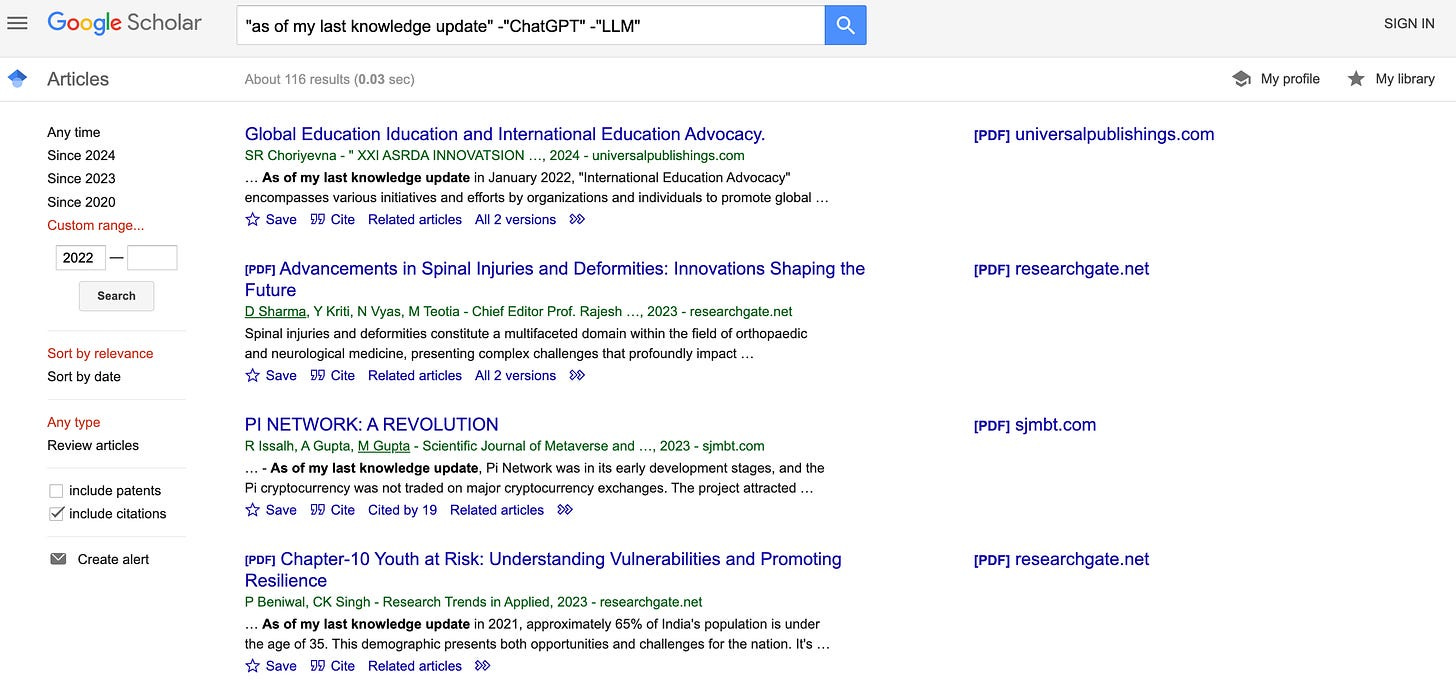1456x690 pixels.
Task: Click SIGN IN
Action: click(1409, 24)
